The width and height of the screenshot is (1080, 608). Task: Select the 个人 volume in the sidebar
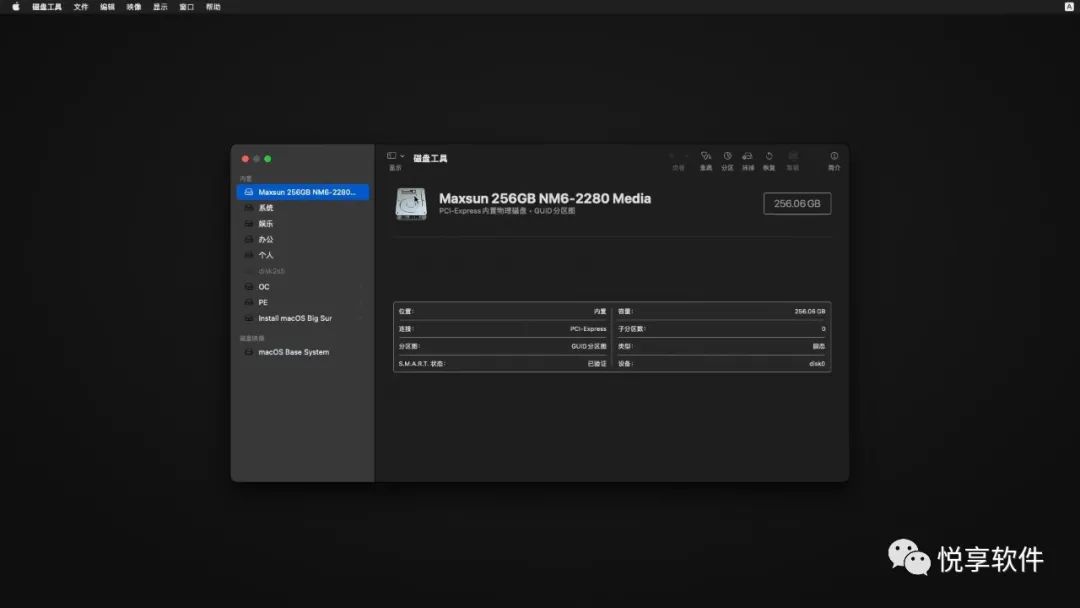[x=302, y=255]
